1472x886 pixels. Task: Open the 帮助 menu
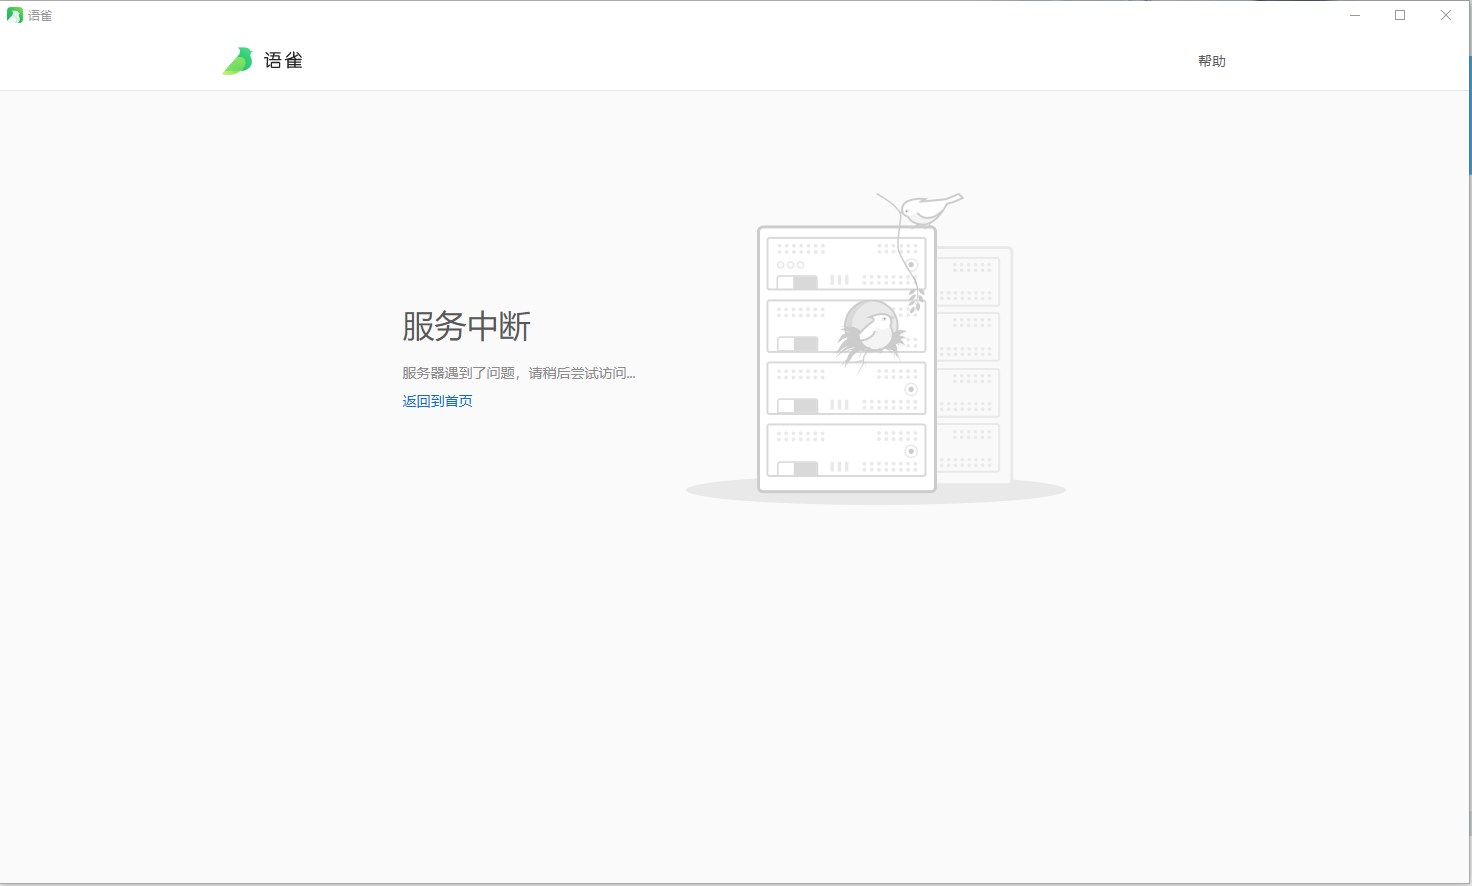point(1211,60)
